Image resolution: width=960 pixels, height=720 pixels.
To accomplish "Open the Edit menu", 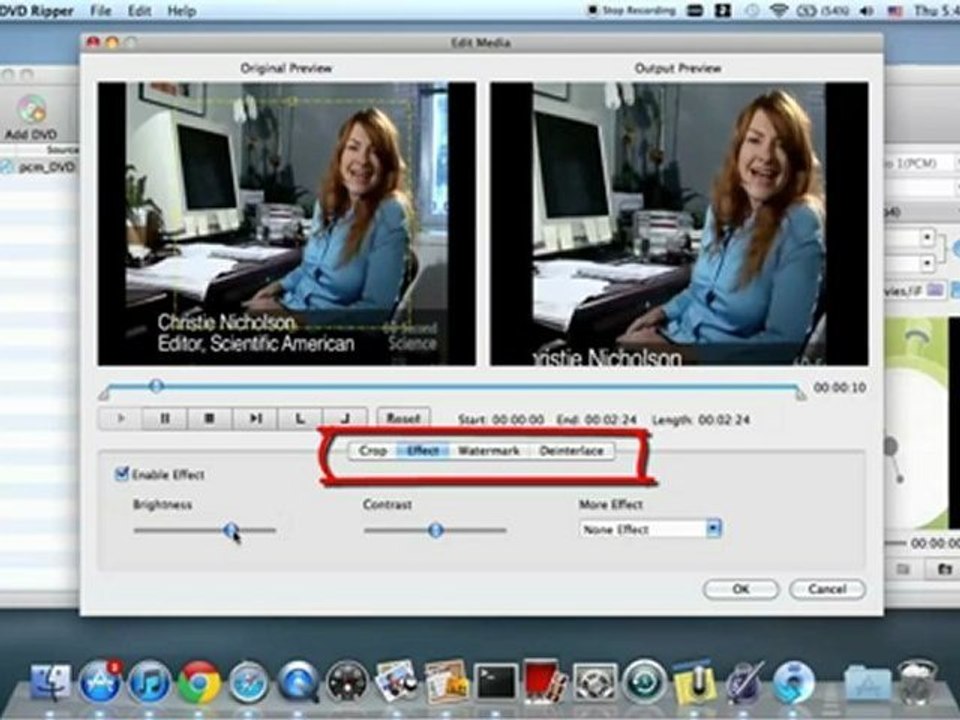I will click(x=140, y=10).
